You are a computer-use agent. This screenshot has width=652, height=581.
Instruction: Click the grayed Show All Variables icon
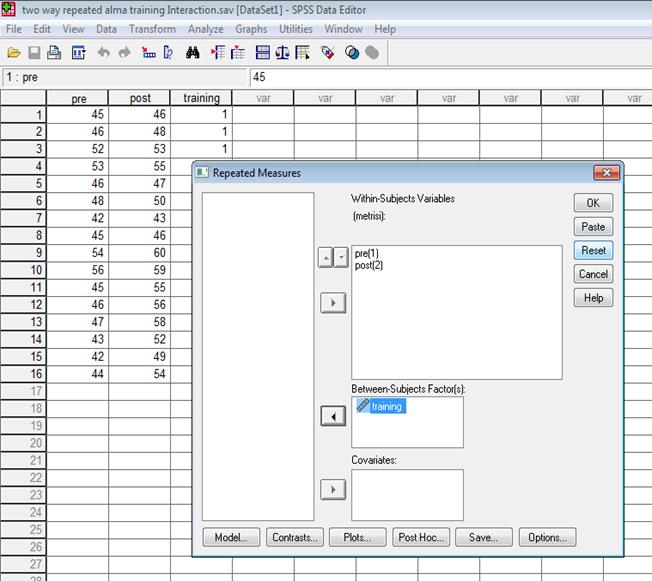click(372, 53)
